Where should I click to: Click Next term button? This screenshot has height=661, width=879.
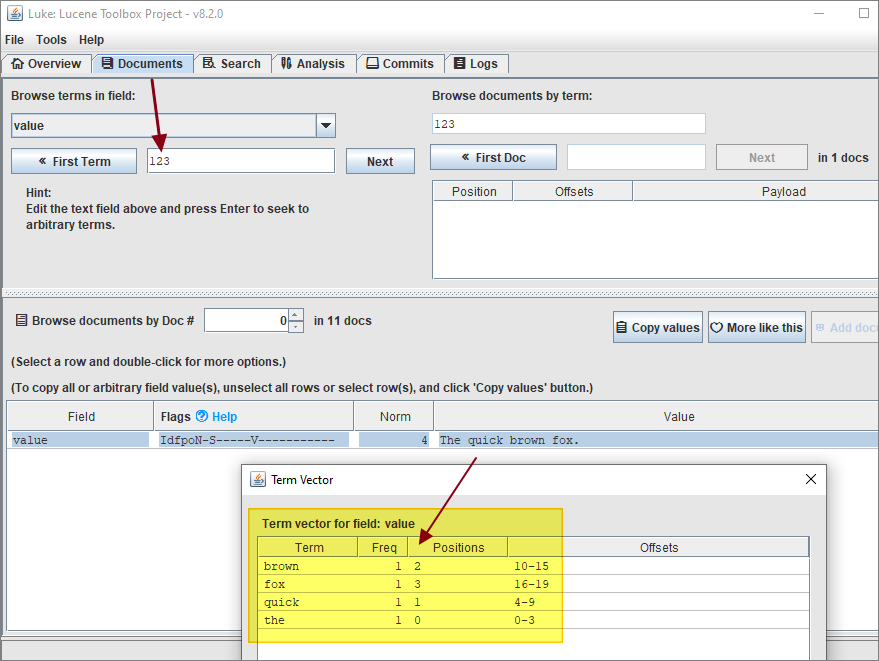click(380, 162)
